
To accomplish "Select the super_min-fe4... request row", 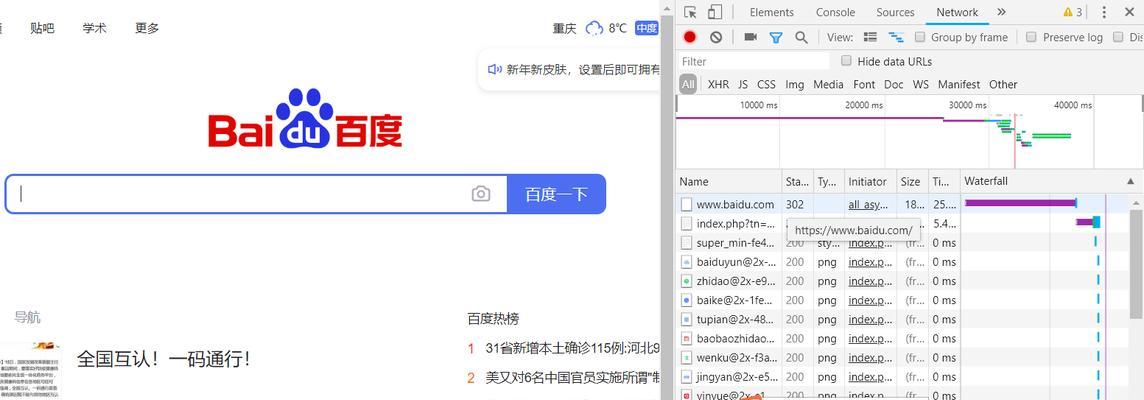I will click(905, 243).
